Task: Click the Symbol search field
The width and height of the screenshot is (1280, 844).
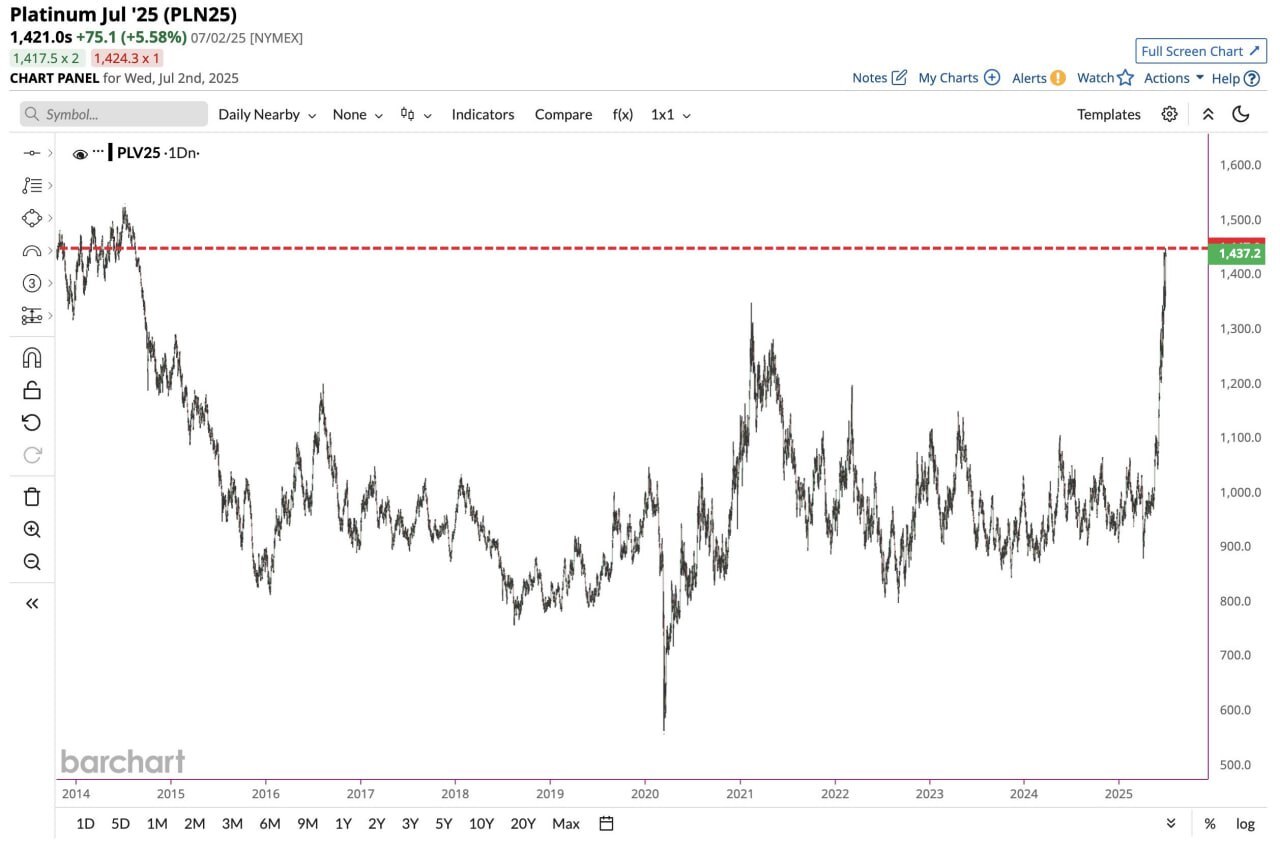Action: pos(114,114)
